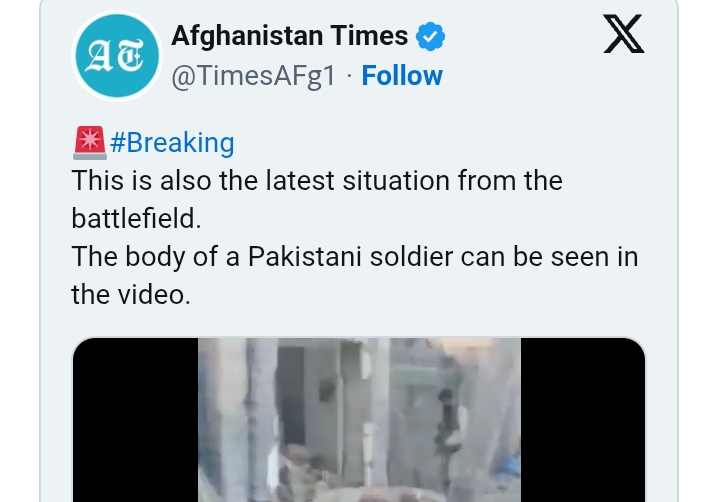The height and width of the screenshot is (502, 719).
Task: Open the Afghanistan Times profile avatar
Action: (117, 55)
